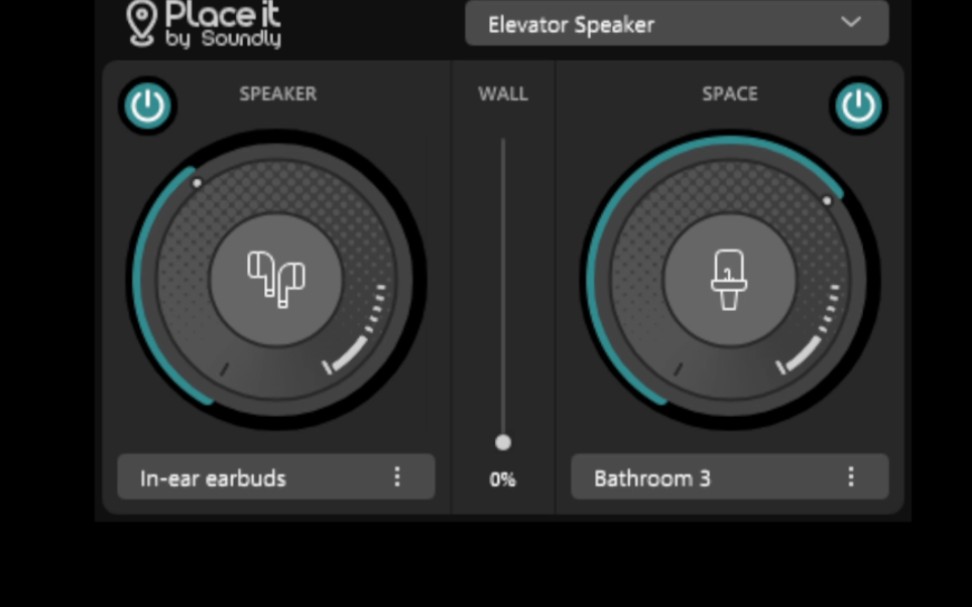
Task: Click the top of the Wall slider track
Action: click(x=503, y=143)
